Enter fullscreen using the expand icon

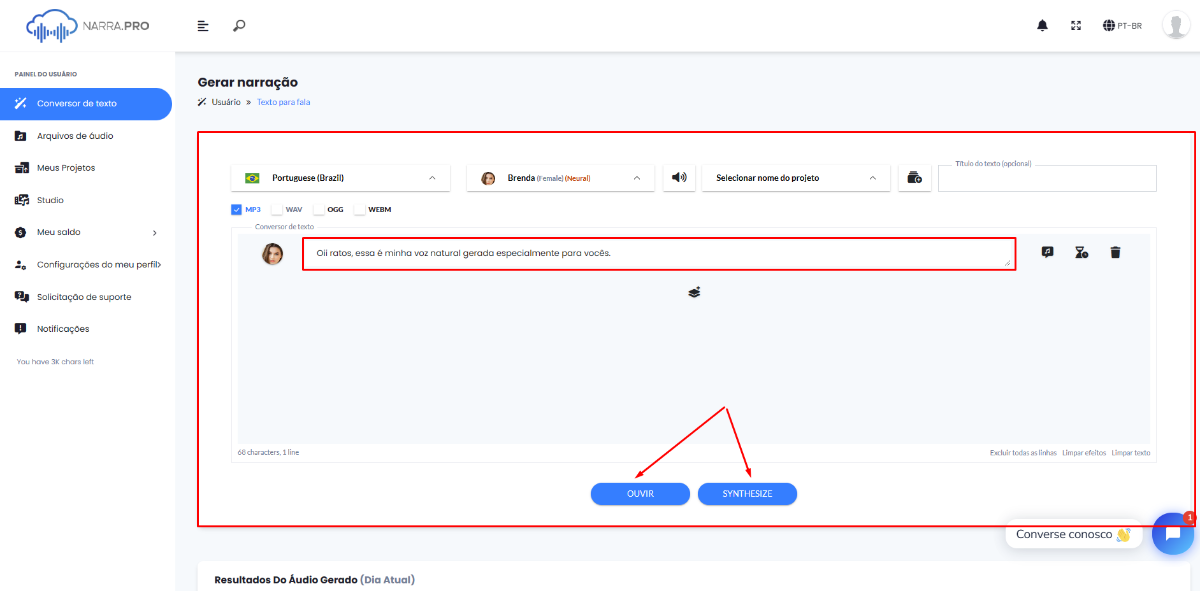tap(1076, 26)
